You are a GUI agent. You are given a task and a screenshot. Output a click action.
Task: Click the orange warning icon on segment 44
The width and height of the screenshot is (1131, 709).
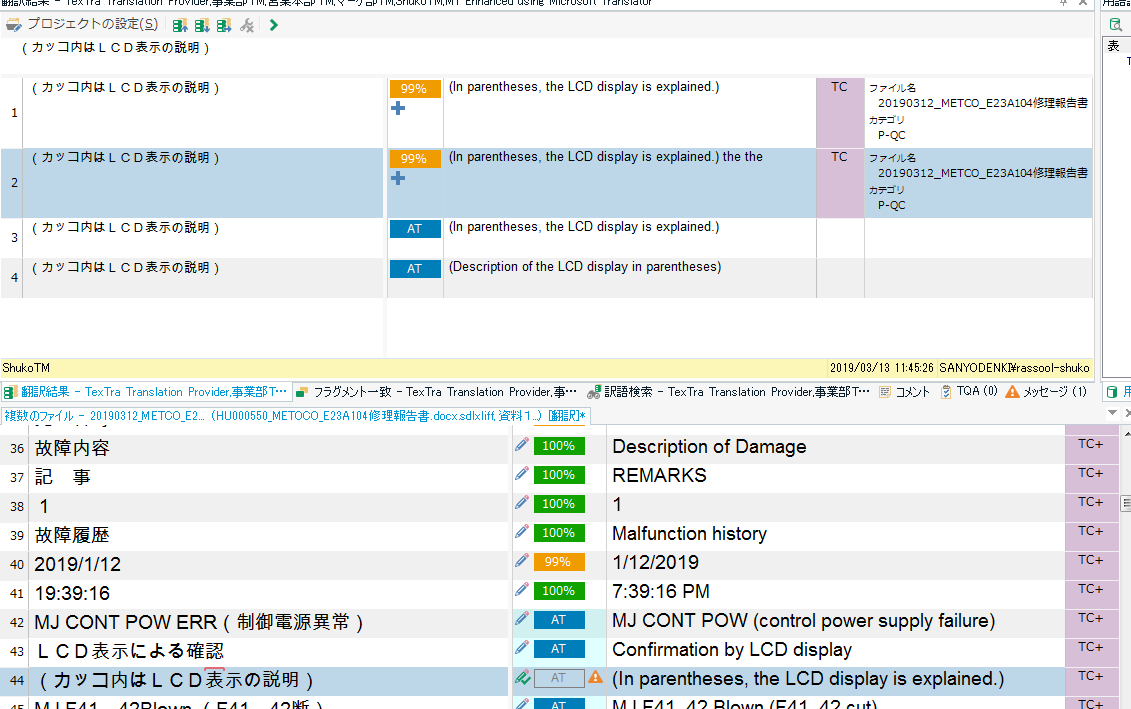(x=596, y=677)
